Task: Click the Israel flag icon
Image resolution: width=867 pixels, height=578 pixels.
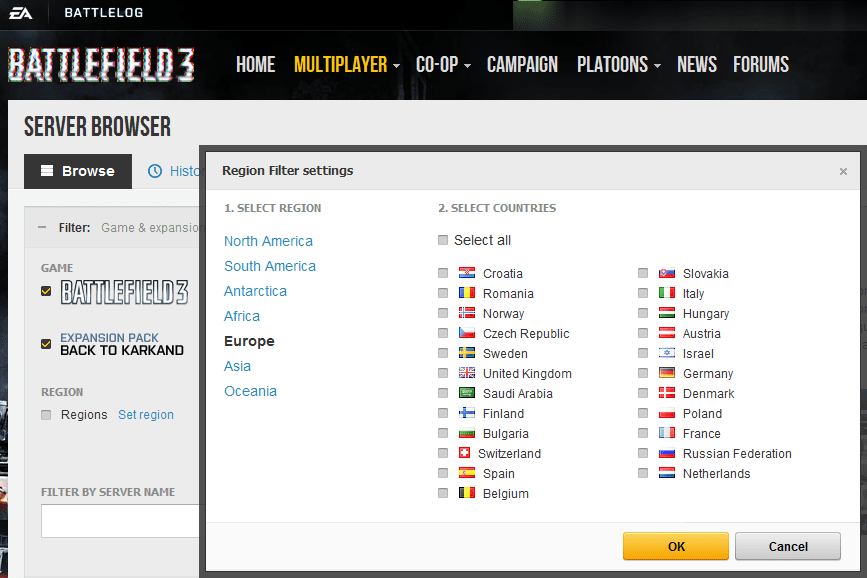Action: [x=667, y=353]
